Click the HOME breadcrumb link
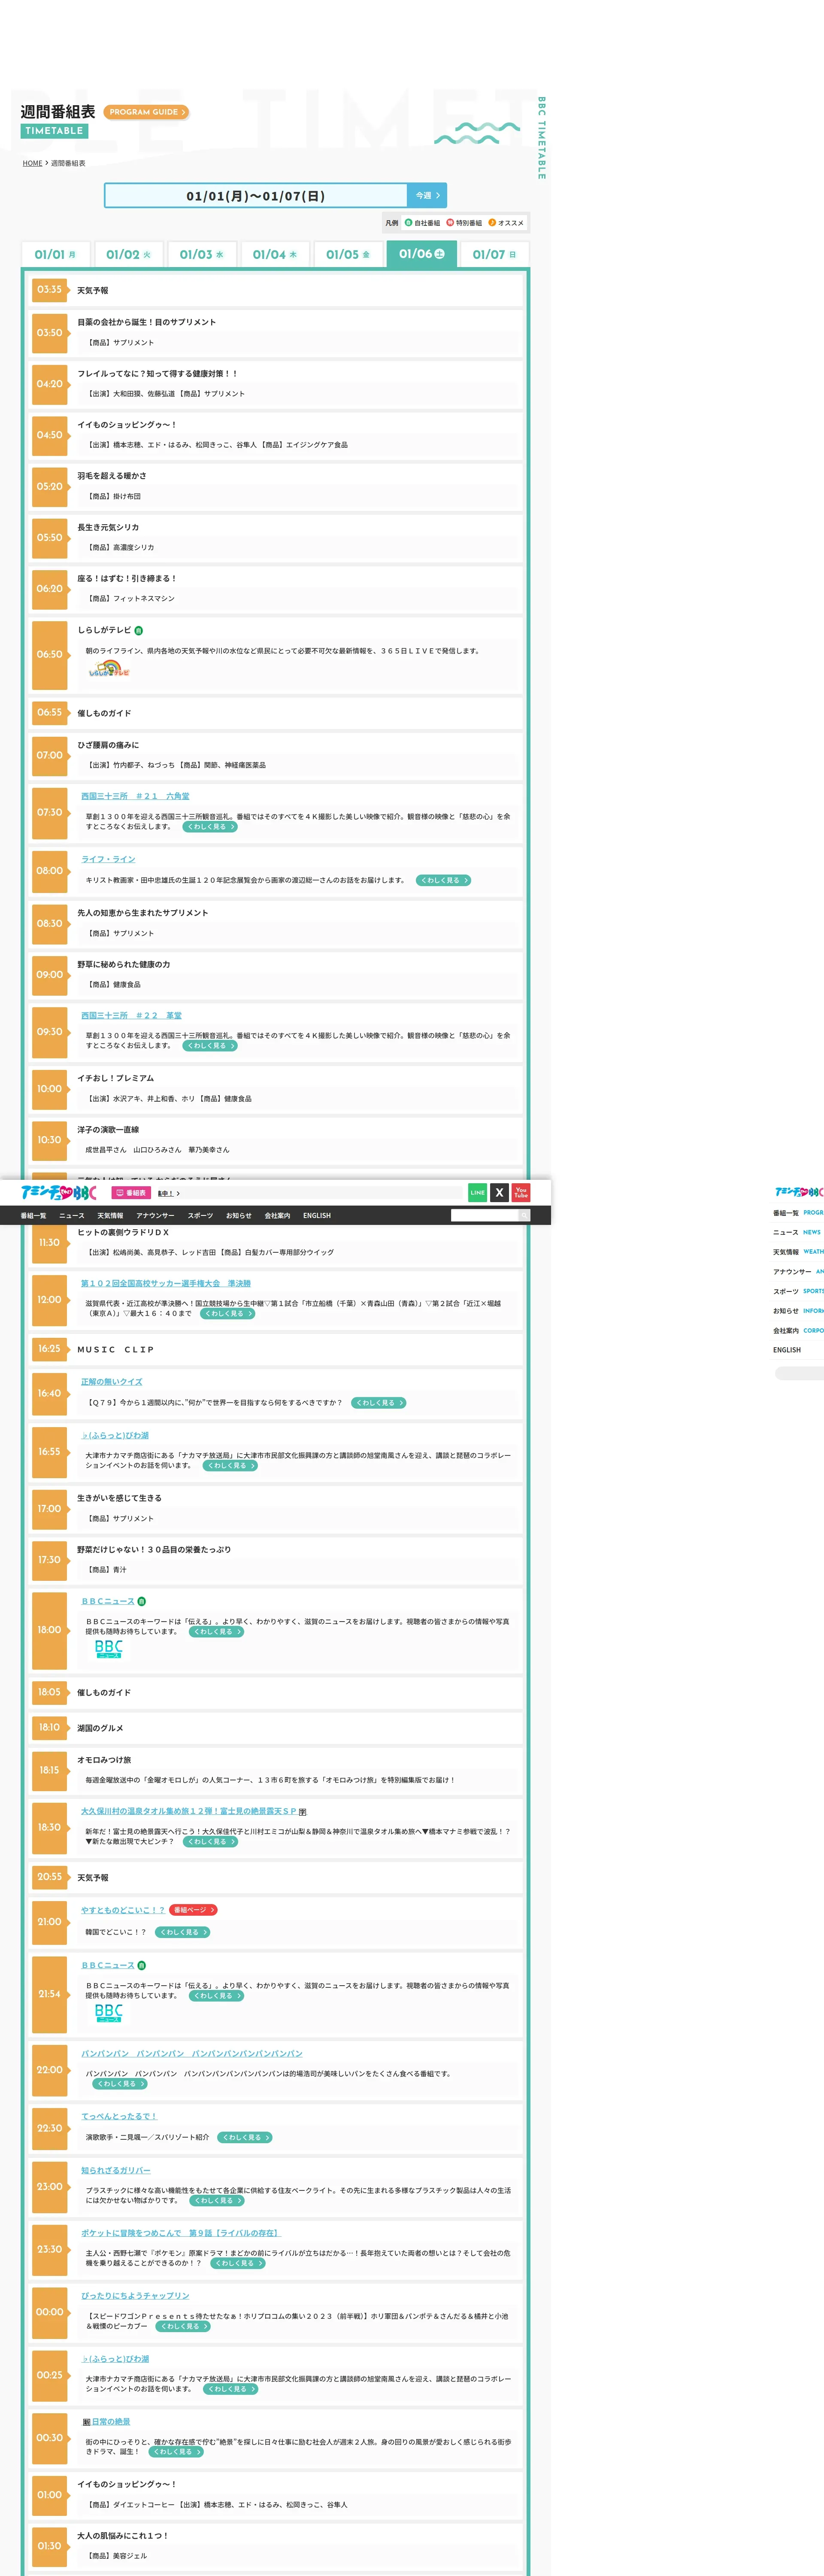 tap(32, 163)
